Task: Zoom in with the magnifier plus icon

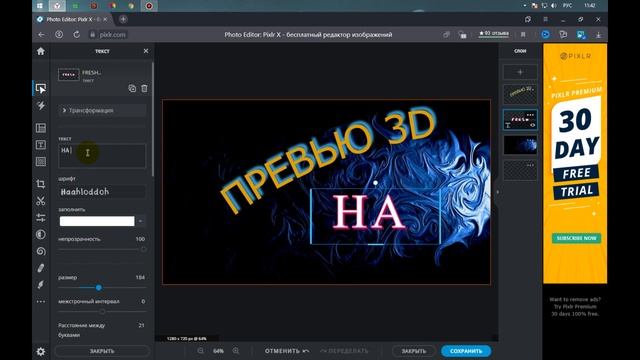Action: click(236, 351)
